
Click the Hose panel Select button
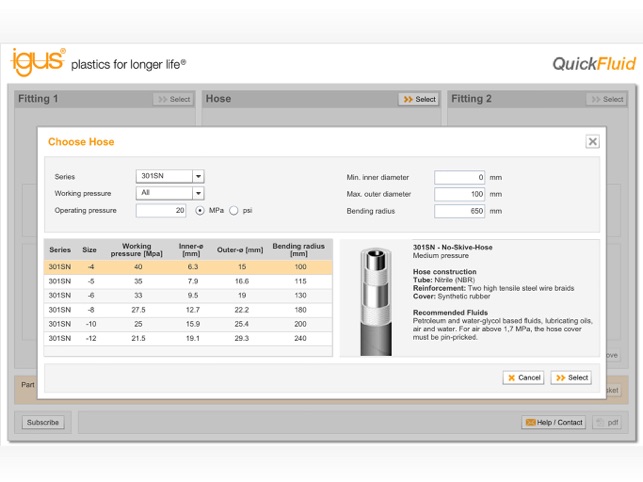click(419, 99)
